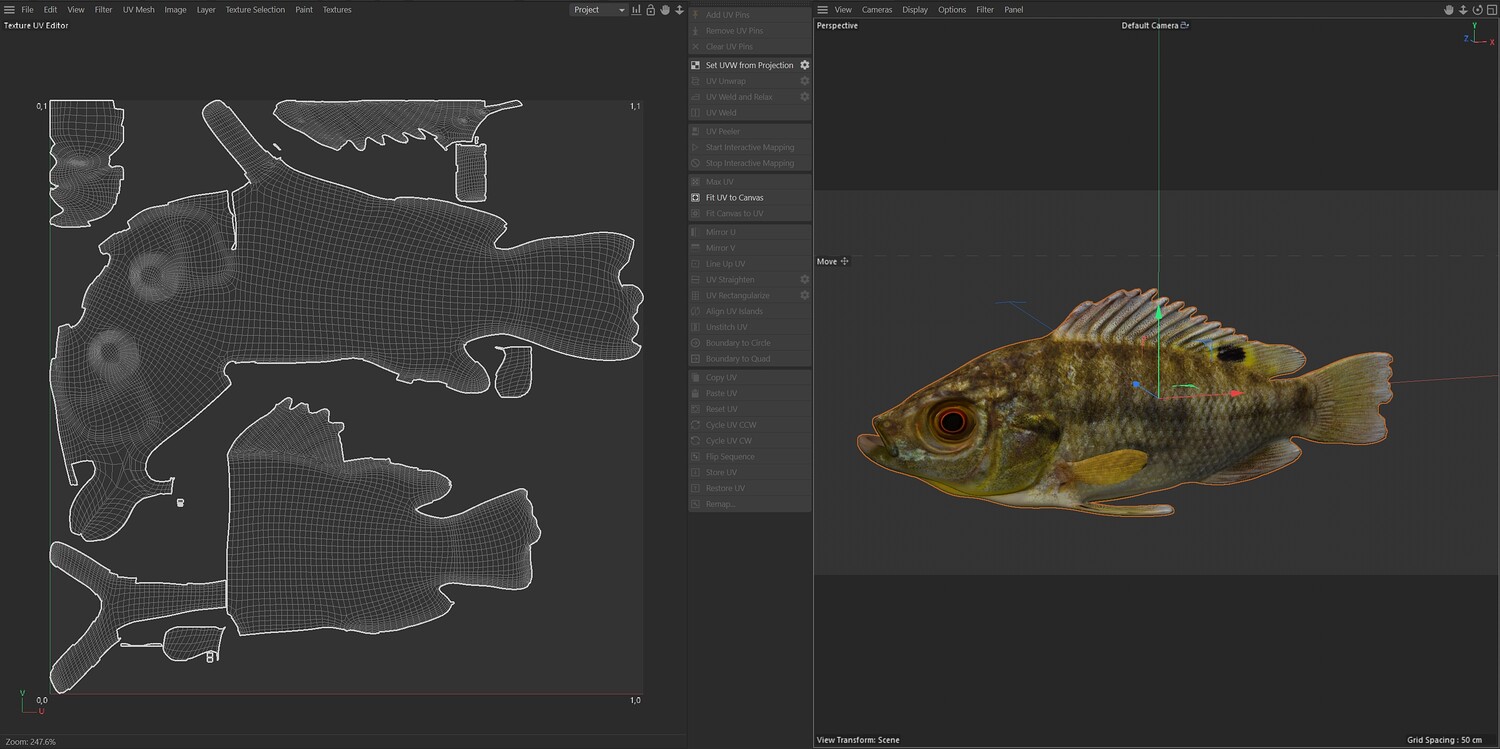Open the Perspective viewport hamburger menu
This screenshot has height=749, width=1500.
point(822,10)
